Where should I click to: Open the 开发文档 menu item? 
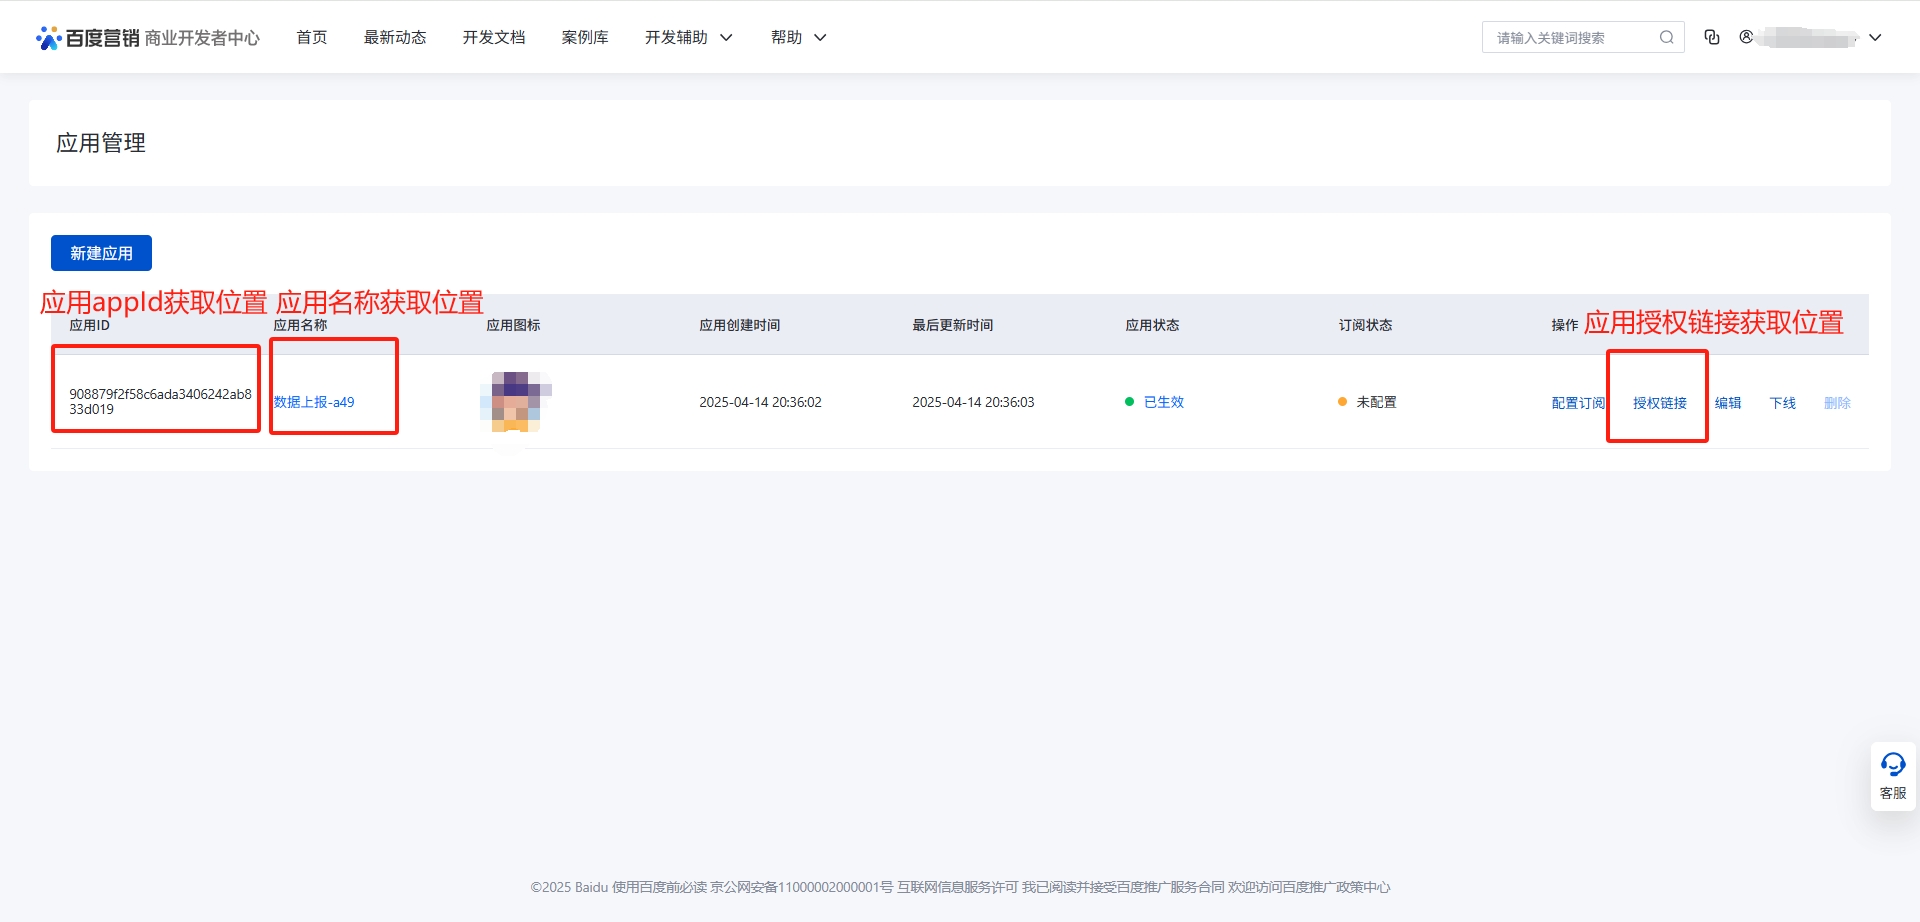(x=494, y=37)
